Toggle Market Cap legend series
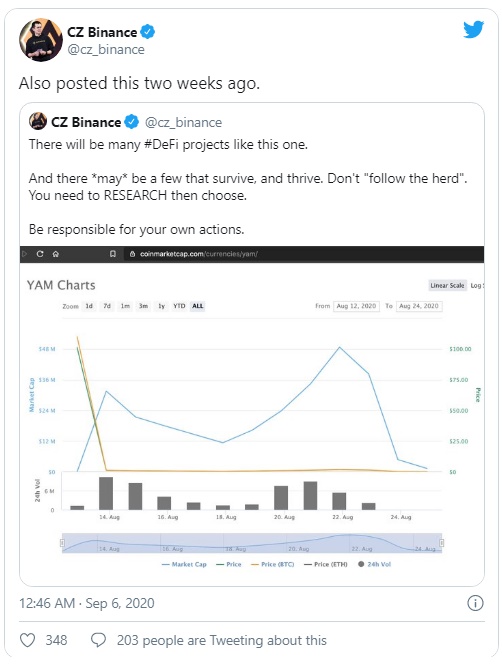The width and height of the screenshot is (502, 665). coord(184,564)
